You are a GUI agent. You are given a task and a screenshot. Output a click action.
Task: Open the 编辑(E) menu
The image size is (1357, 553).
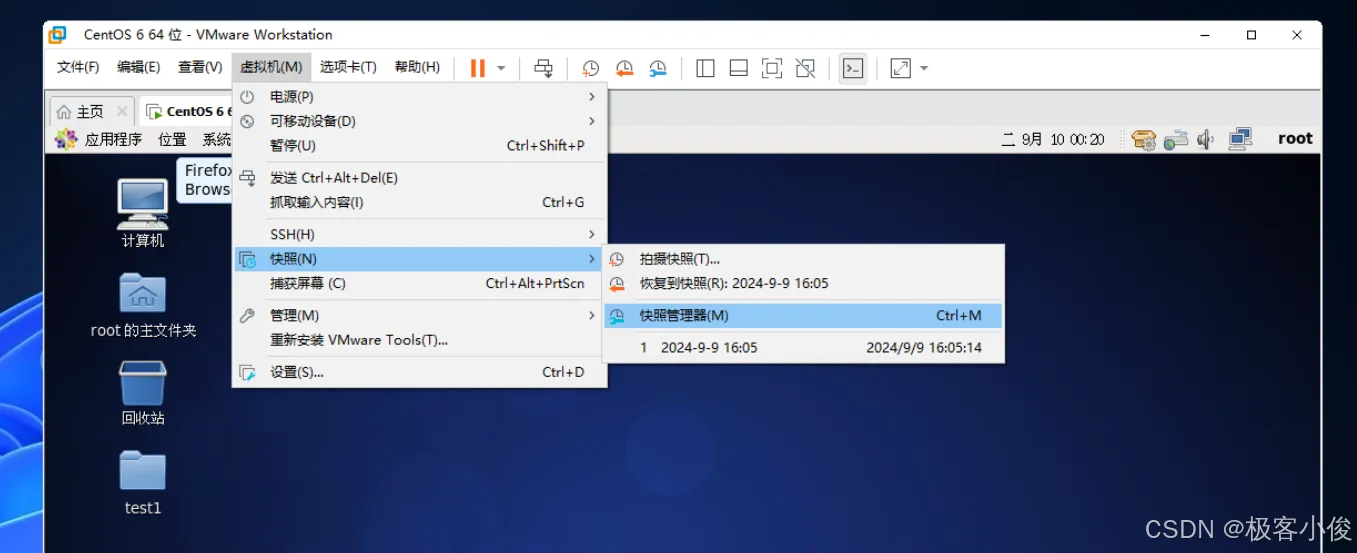coord(138,67)
